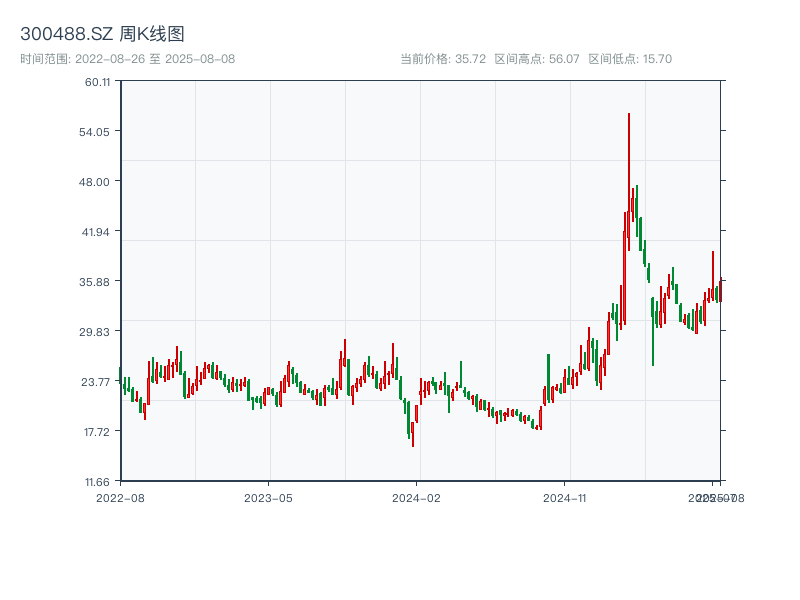The height and width of the screenshot is (600, 800).
Task: Click the 60.11 y-axis label
Action: (x=97, y=82)
